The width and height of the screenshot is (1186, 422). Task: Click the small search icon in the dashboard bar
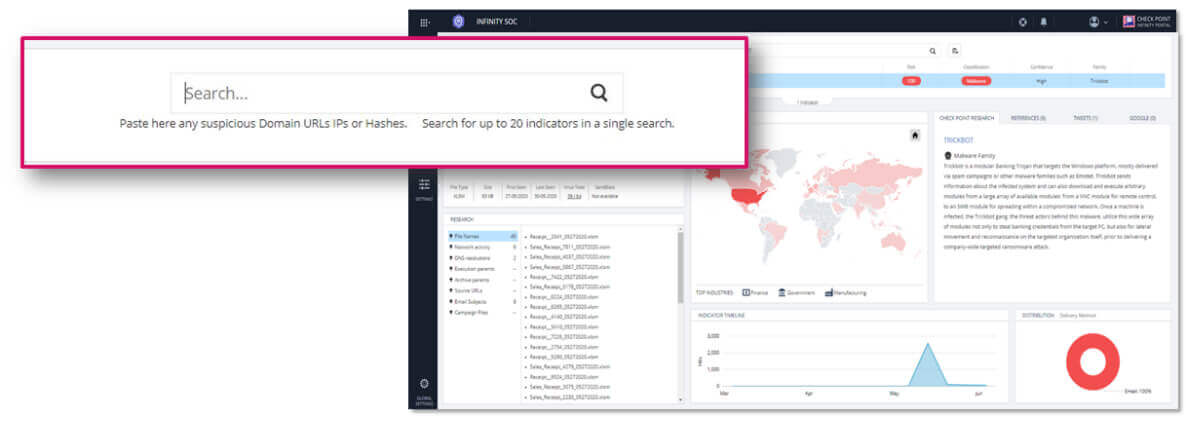click(x=933, y=51)
